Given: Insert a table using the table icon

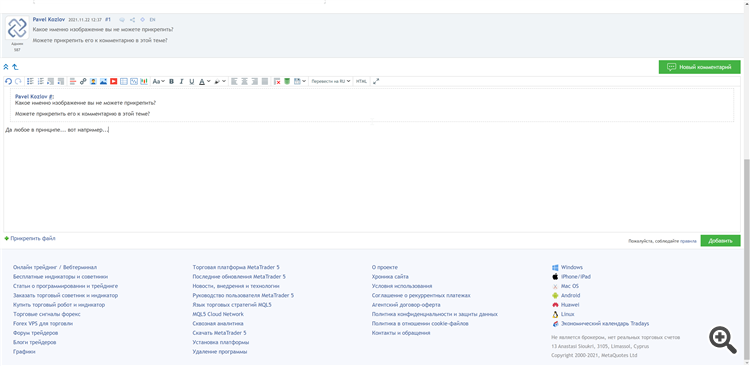Looking at the screenshot, I should [x=124, y=81].
